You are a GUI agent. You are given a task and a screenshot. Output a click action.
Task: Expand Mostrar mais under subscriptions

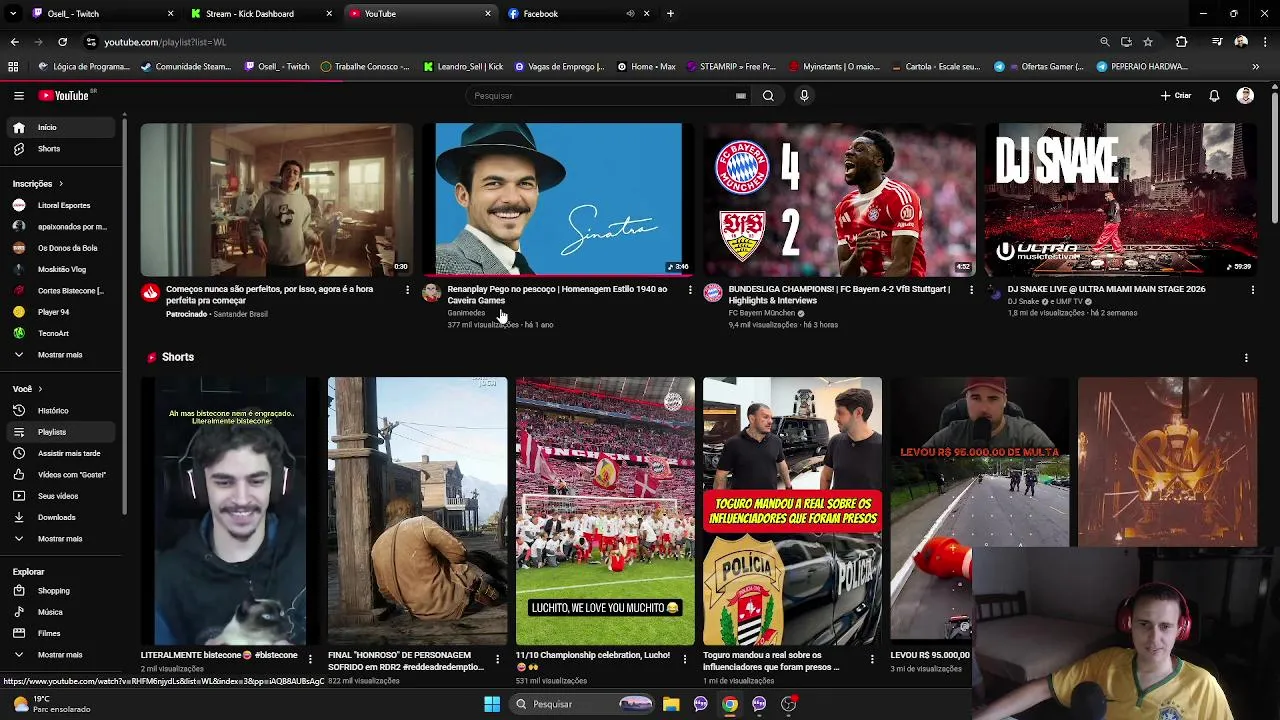[63, 355]
